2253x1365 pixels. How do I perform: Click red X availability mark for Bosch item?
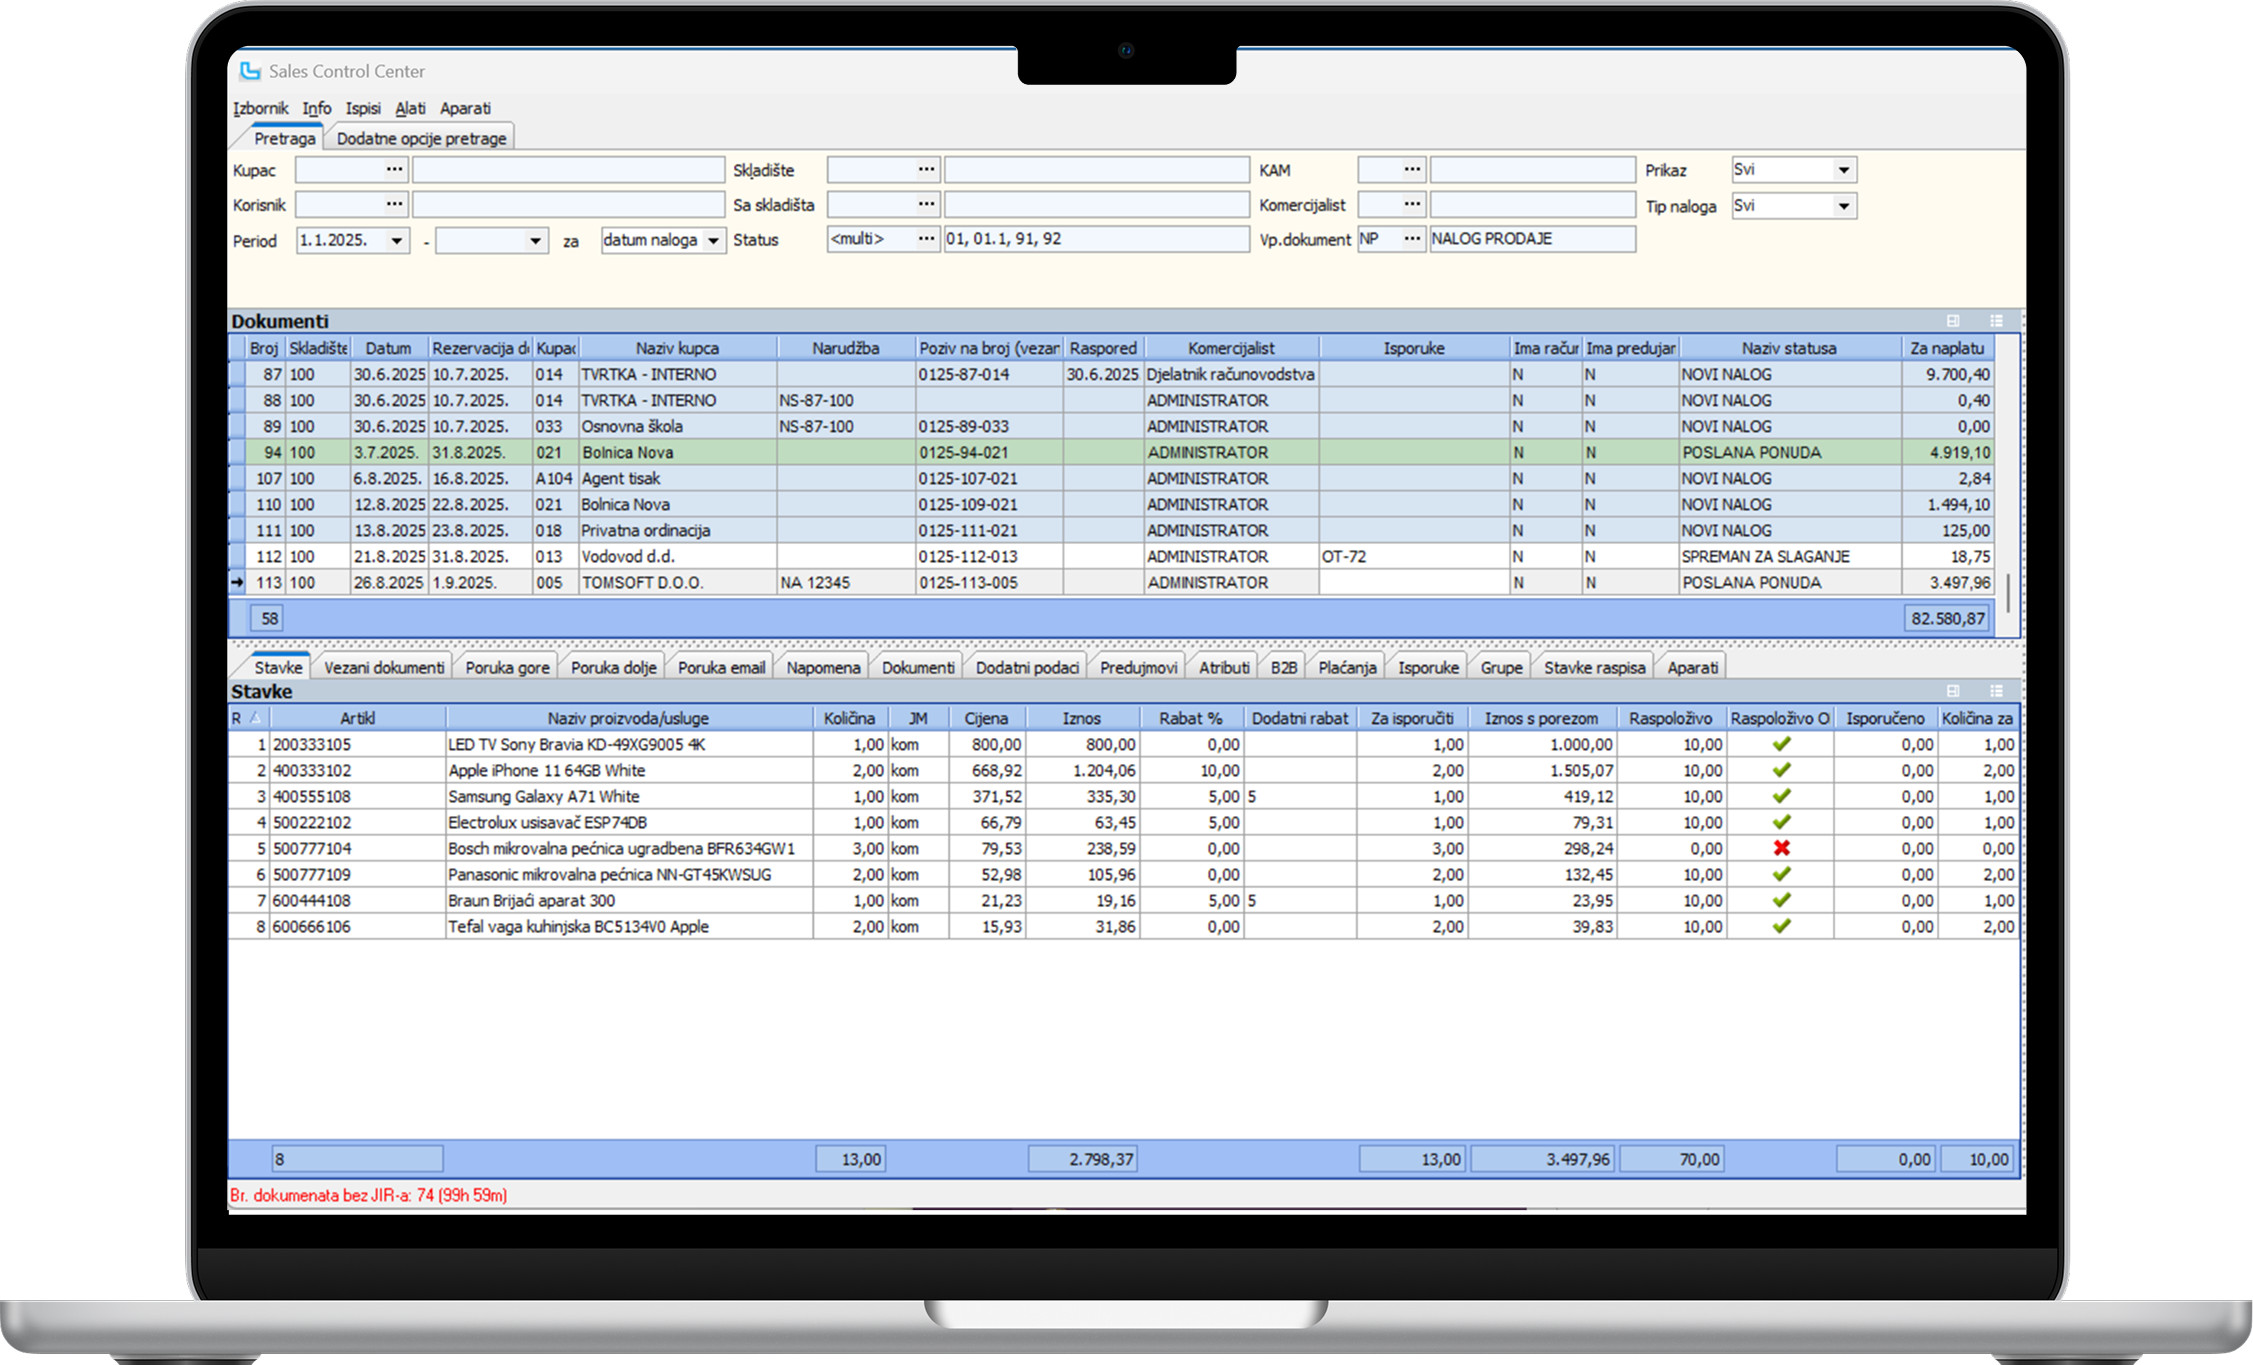coord(1781,848)
